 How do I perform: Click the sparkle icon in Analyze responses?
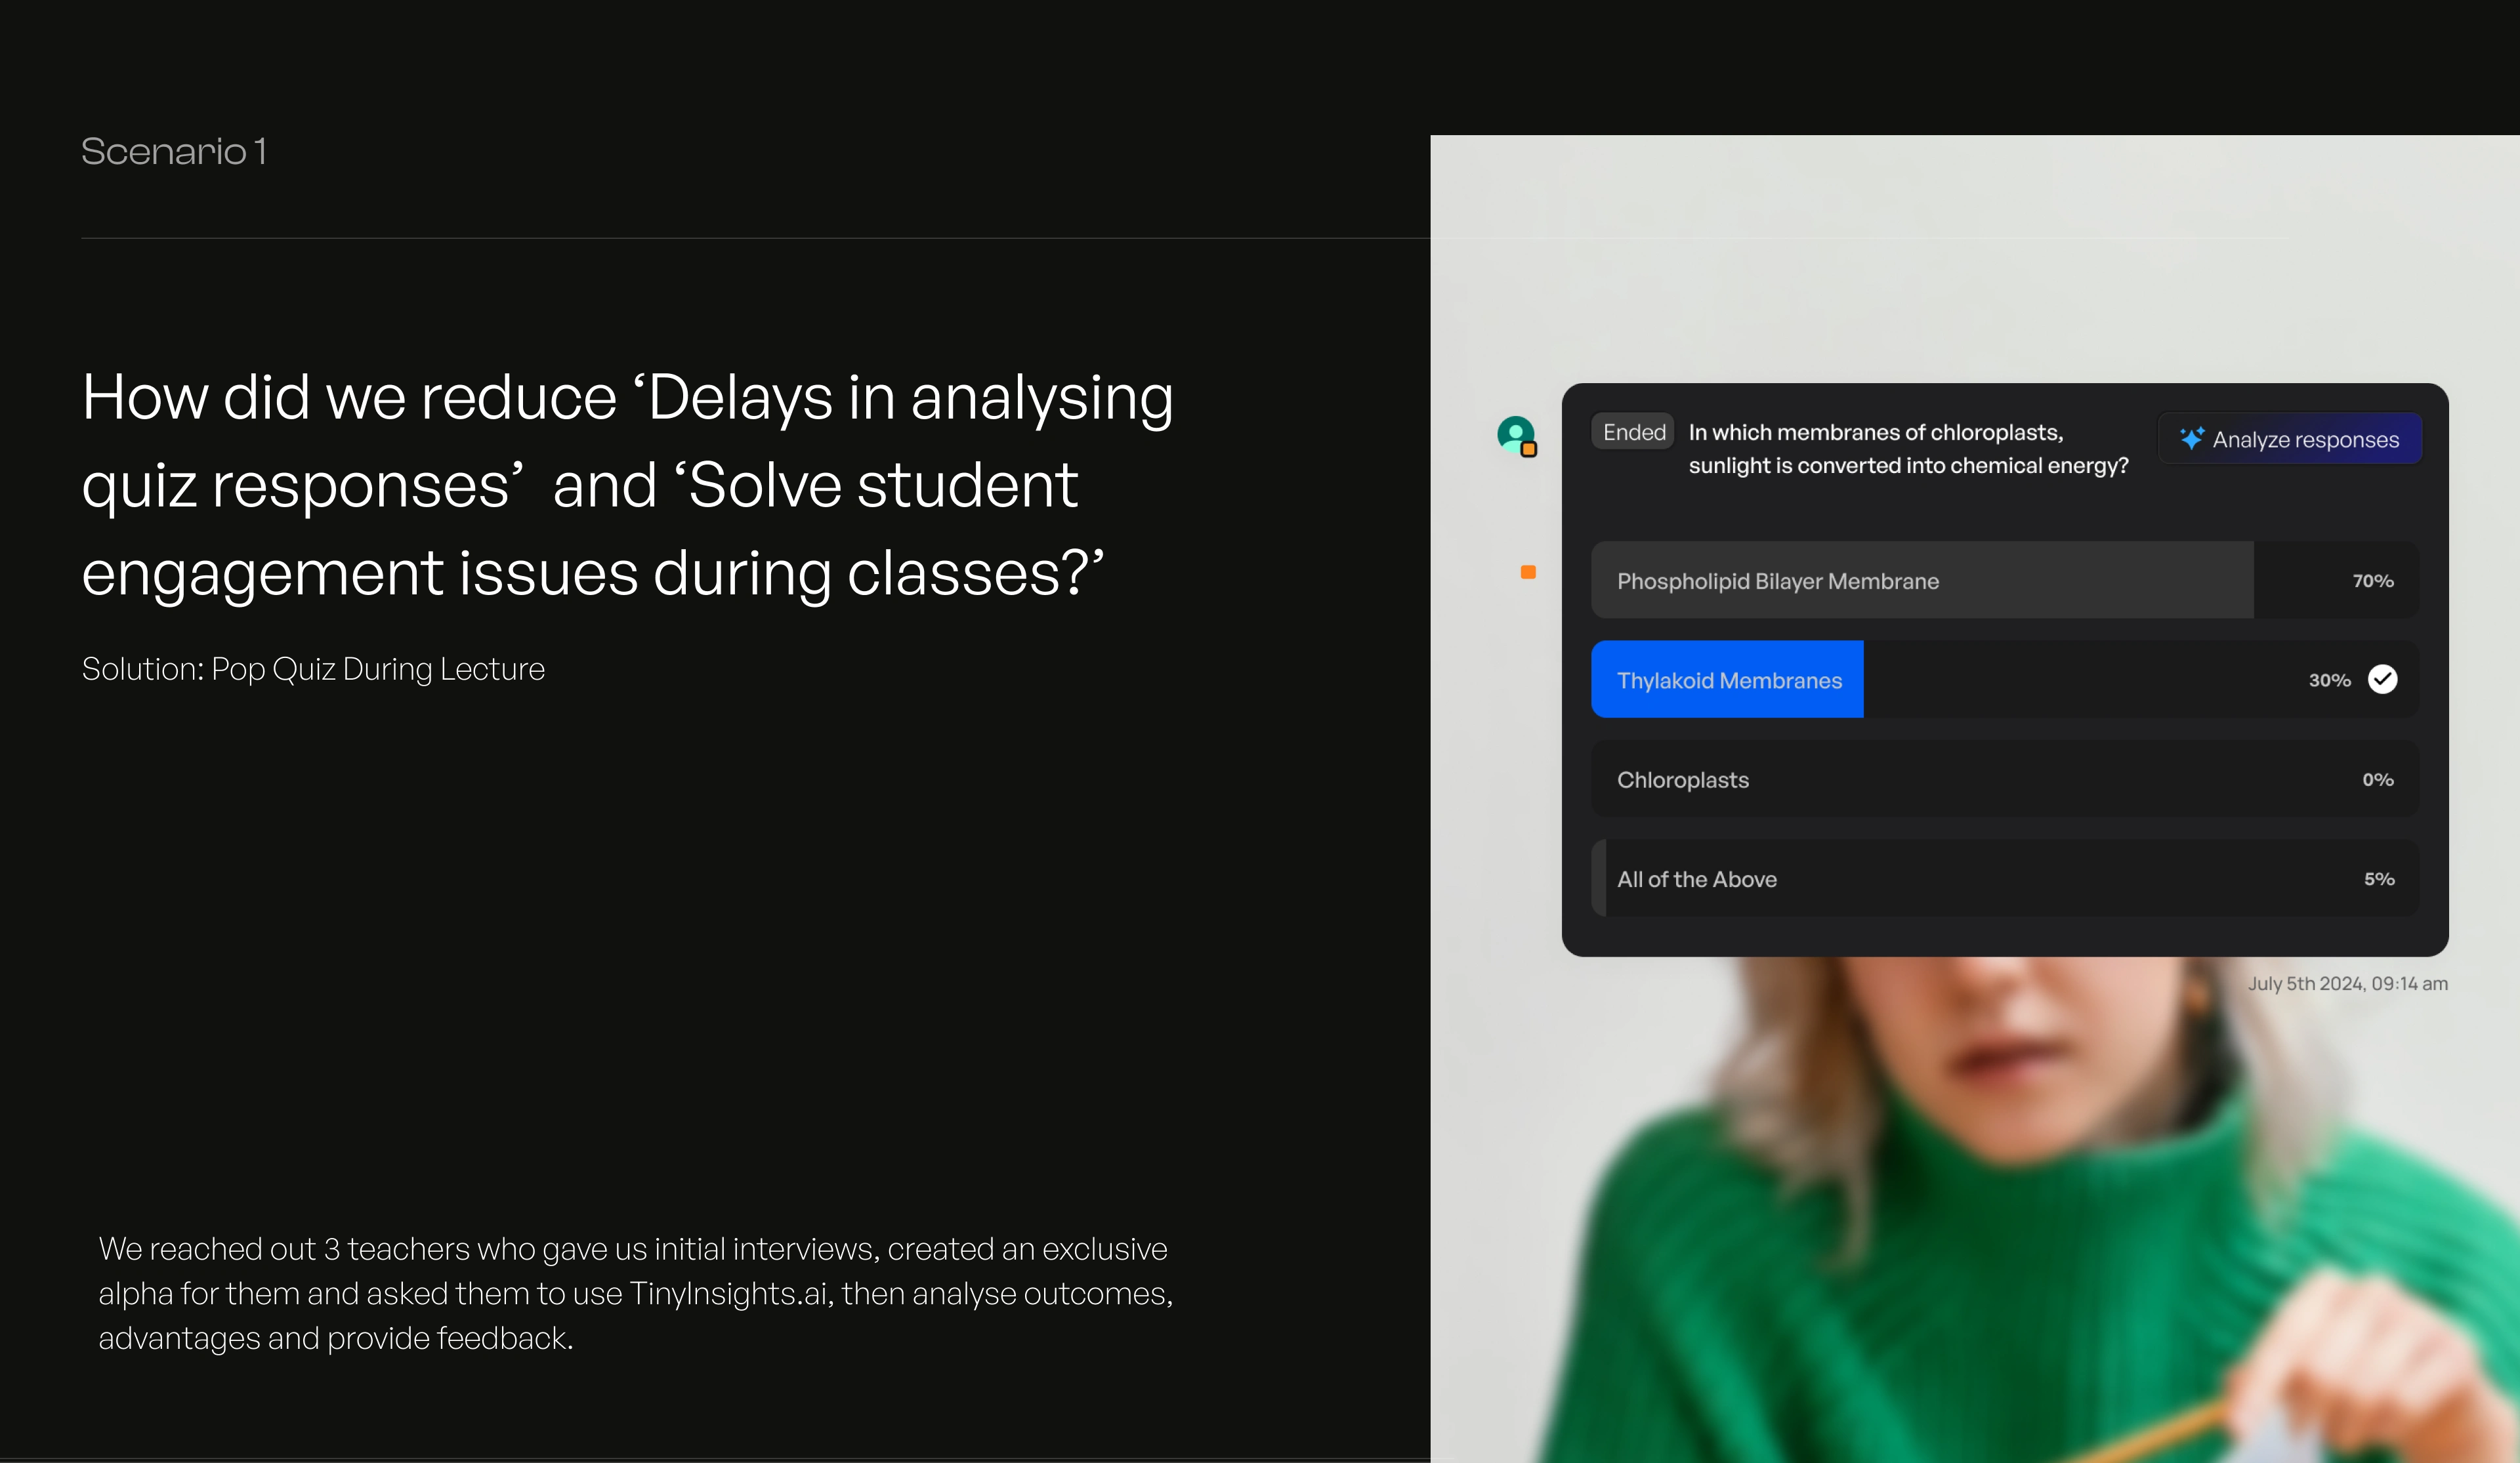tap(2192, 439)
